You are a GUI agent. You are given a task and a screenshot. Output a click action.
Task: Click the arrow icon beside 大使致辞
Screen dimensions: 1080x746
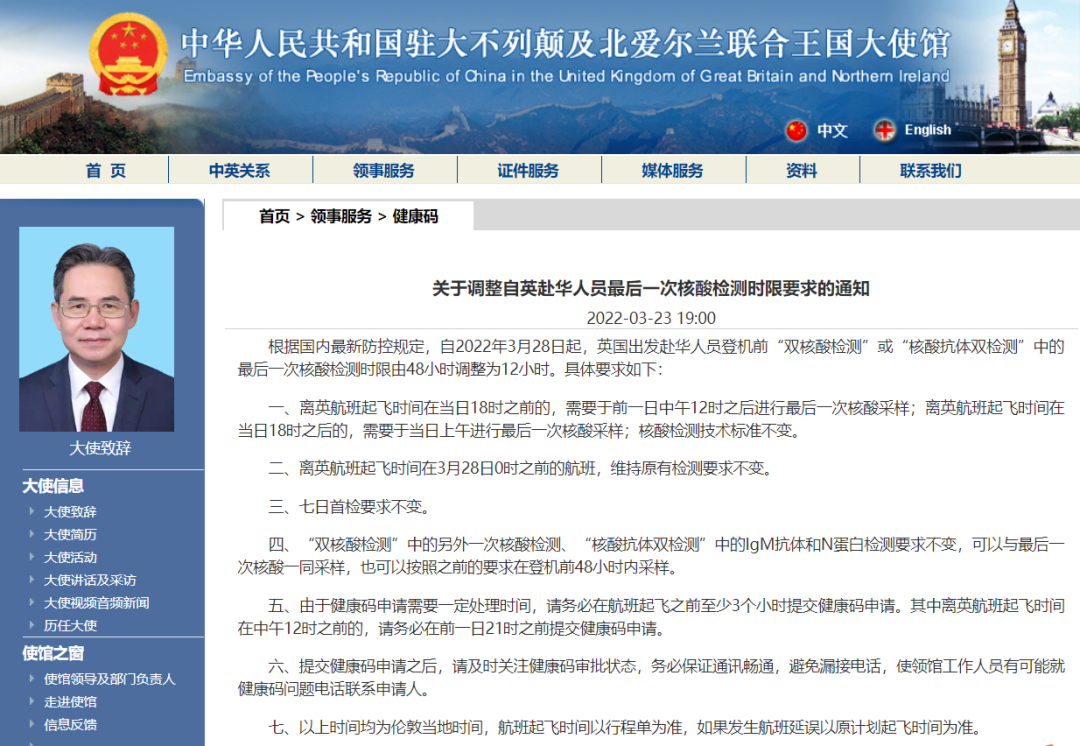point(34,511)
